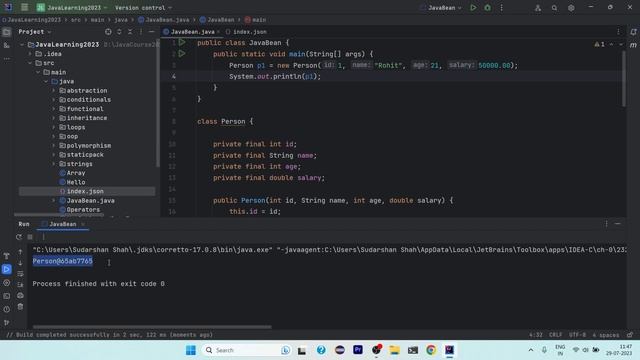Open the warnings indicator in editor corner
This screenshot has height=360, width=640.
(x=600, y=44)
